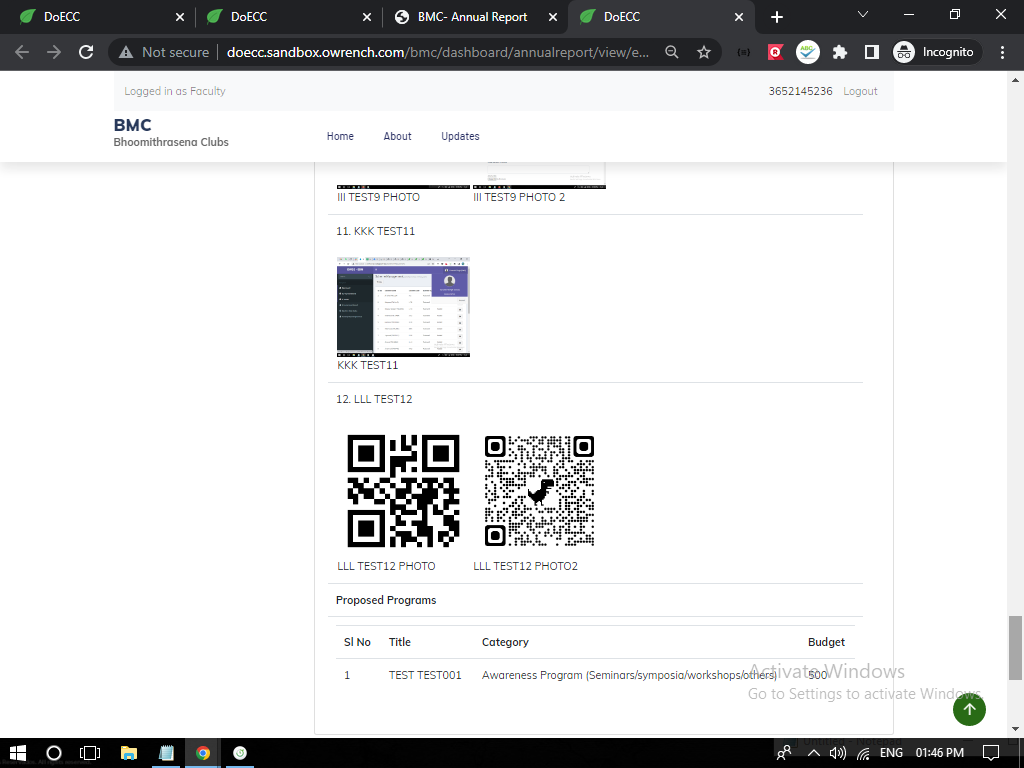
Task: Open a new browser tab
Action: coord(777,17)
